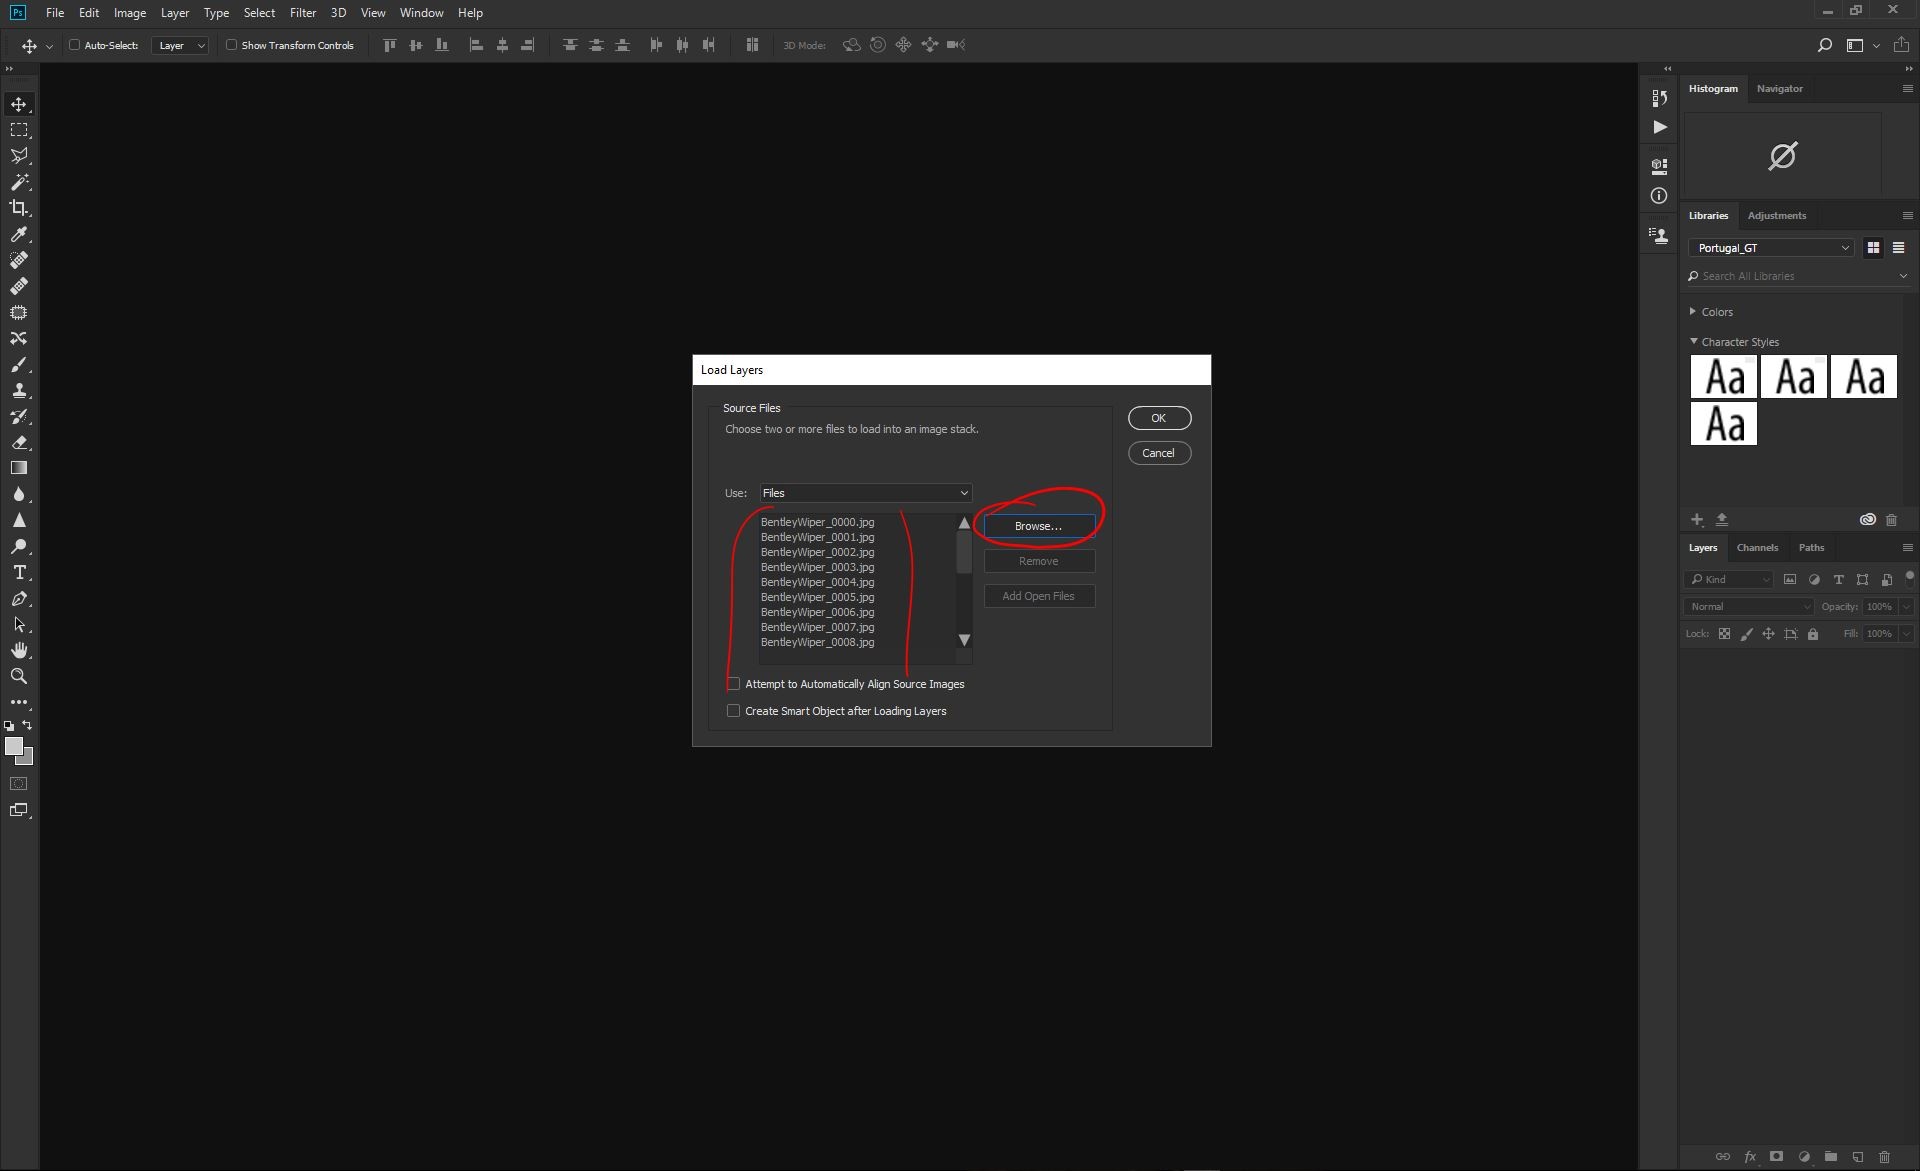Select file BentleyWiper_0008.jpg
Viewport: 1920px width, 1171px height.
tap(817, 642)
